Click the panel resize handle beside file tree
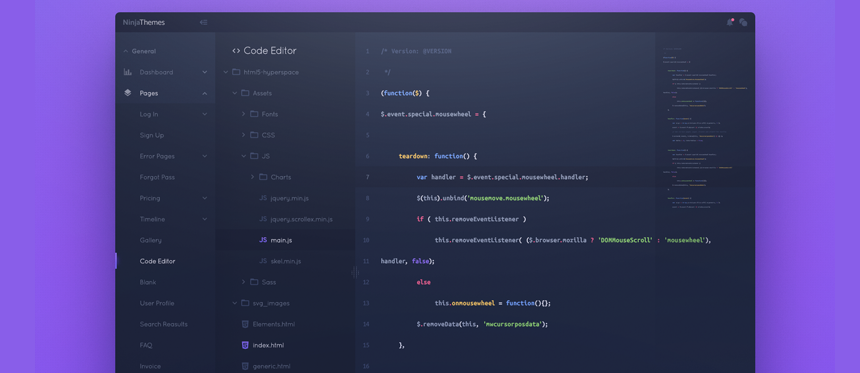This screenshot has width=860, height=373. click(x=355, y=272)
